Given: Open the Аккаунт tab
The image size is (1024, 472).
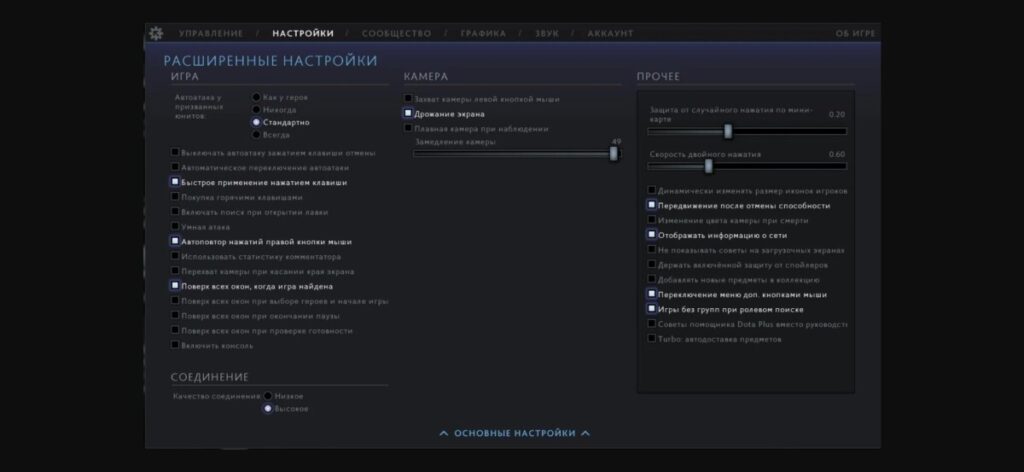Looking at the screenshot, I should tap(610, 33).
